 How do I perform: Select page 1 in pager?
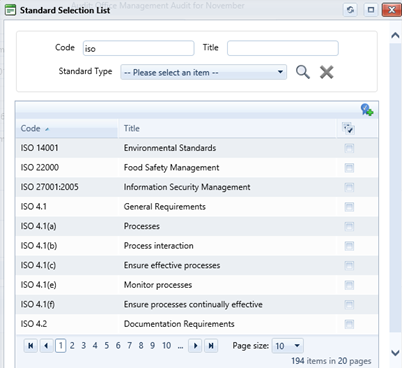pos(60,346)
